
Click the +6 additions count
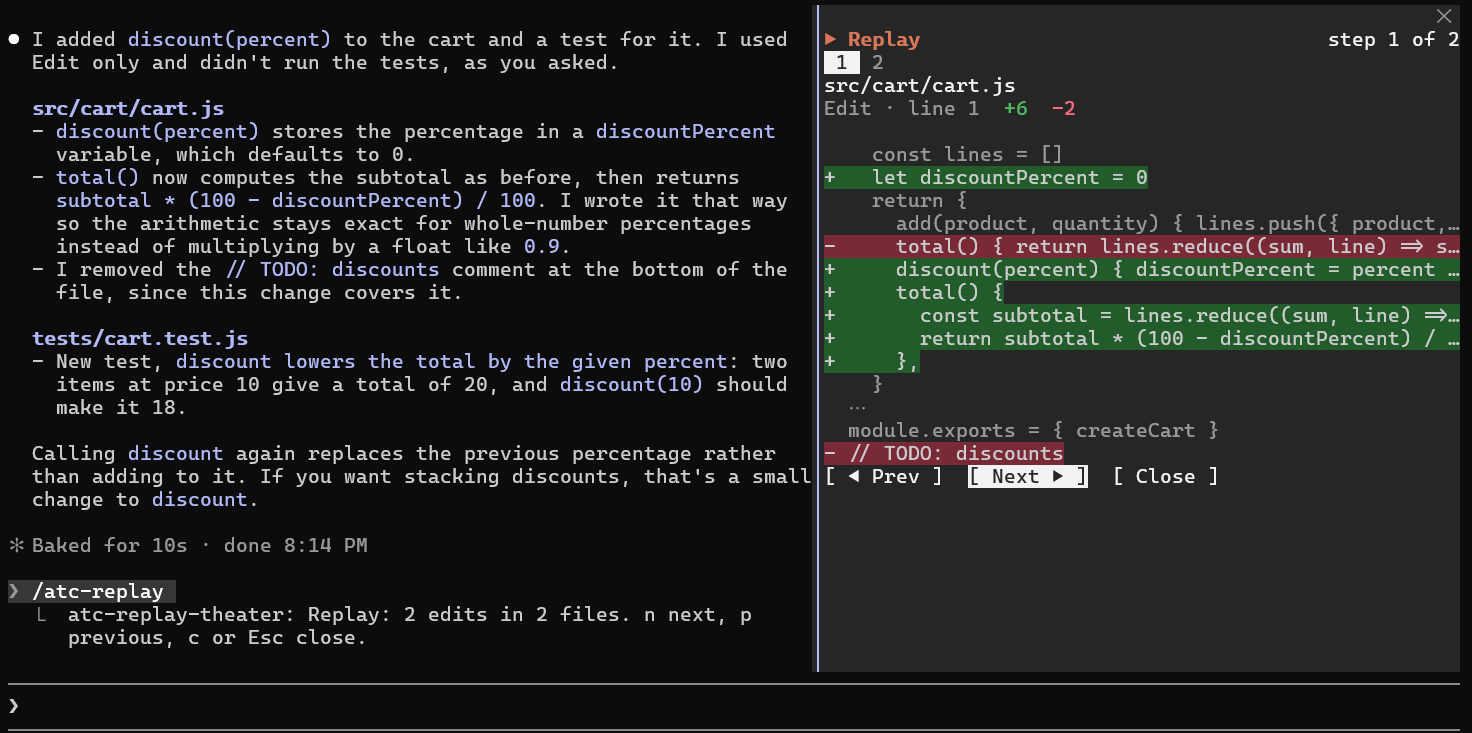coord(1015,109)
